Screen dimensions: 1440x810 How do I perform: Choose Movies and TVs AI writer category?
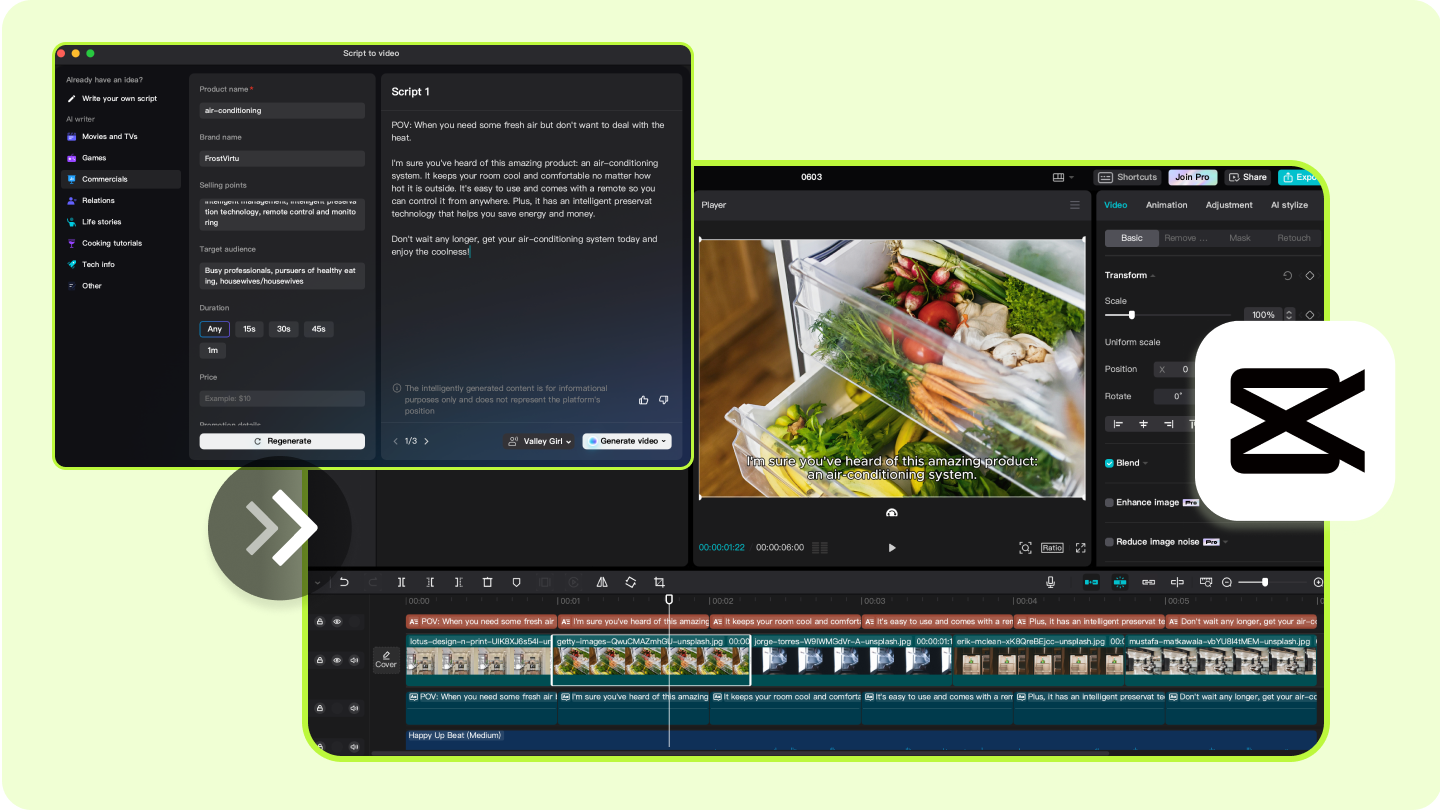coord(121,137)
